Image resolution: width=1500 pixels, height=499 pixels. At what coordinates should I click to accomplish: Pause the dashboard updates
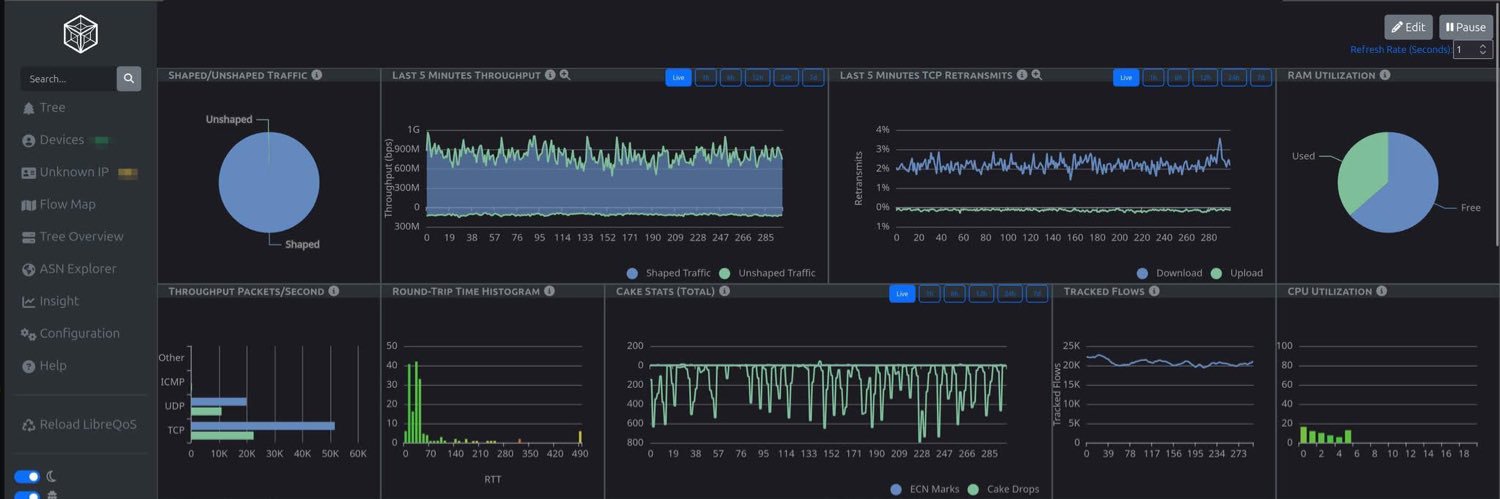1465,27
